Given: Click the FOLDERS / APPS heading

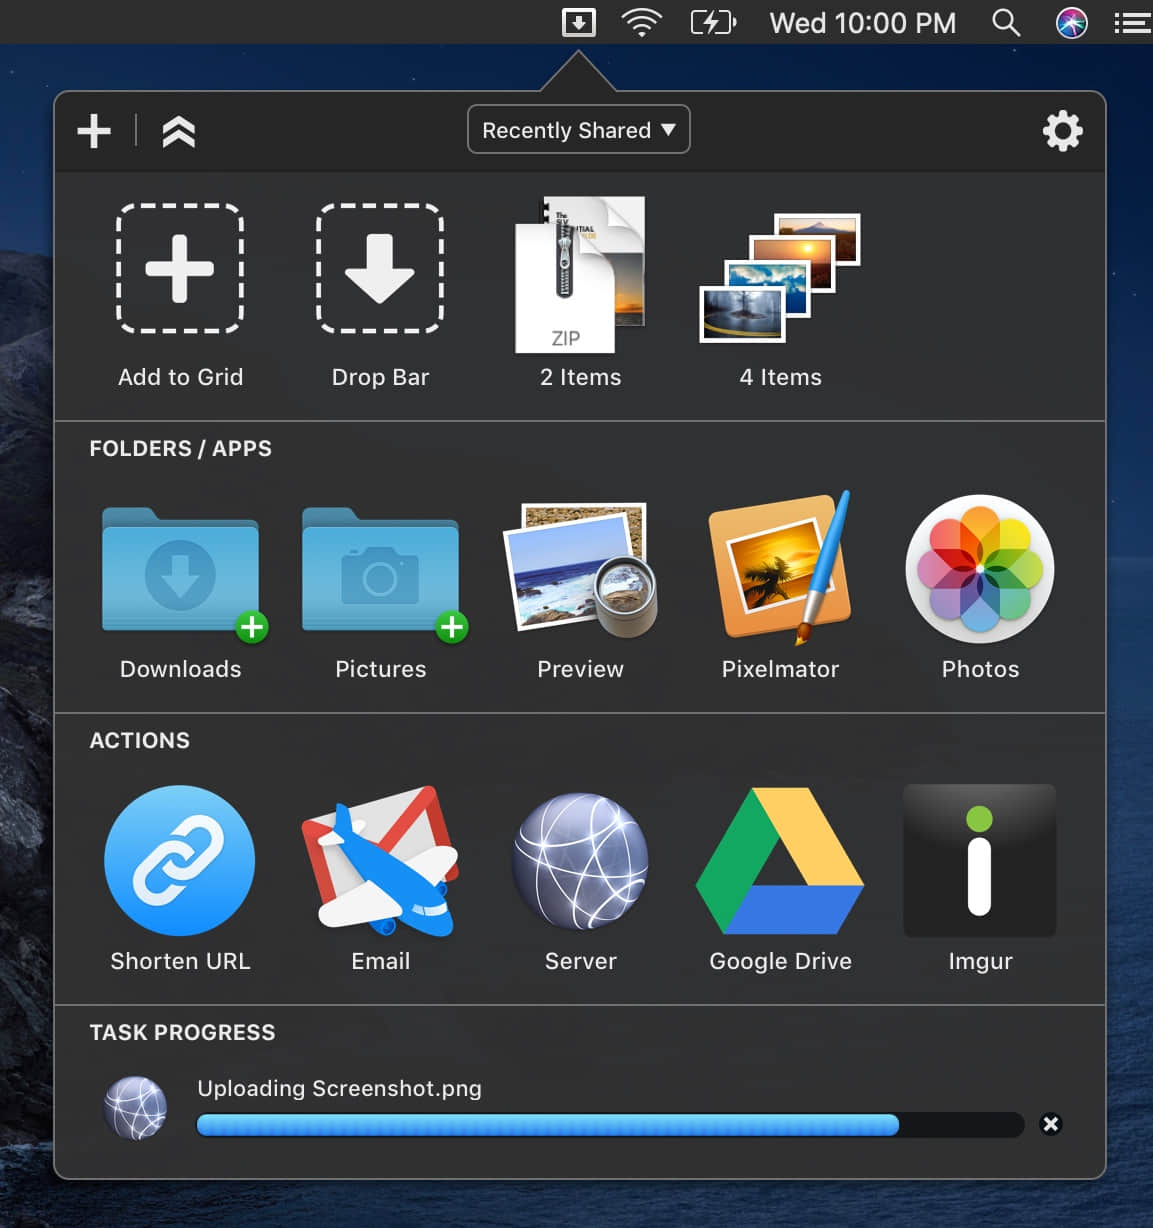Looking at the screenshot, I should (180, 448).
